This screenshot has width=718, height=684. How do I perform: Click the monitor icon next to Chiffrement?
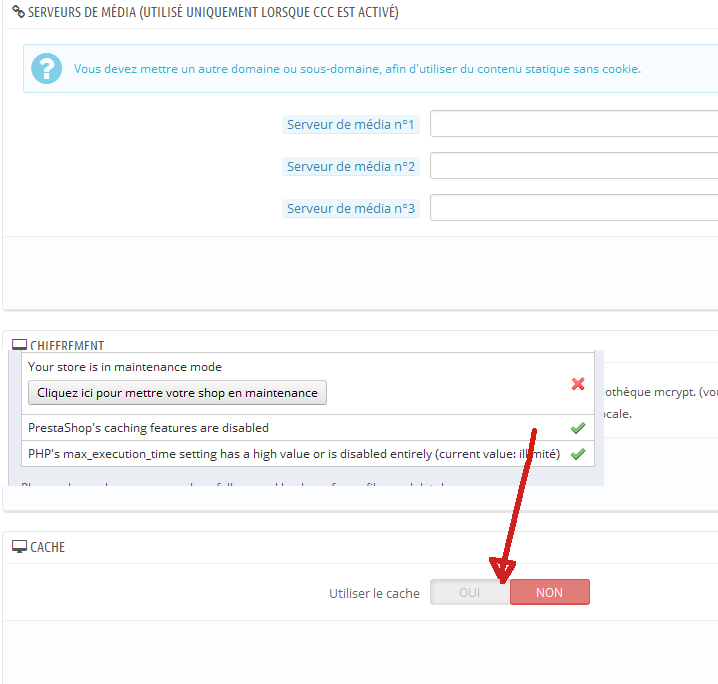tap(19, 345)
